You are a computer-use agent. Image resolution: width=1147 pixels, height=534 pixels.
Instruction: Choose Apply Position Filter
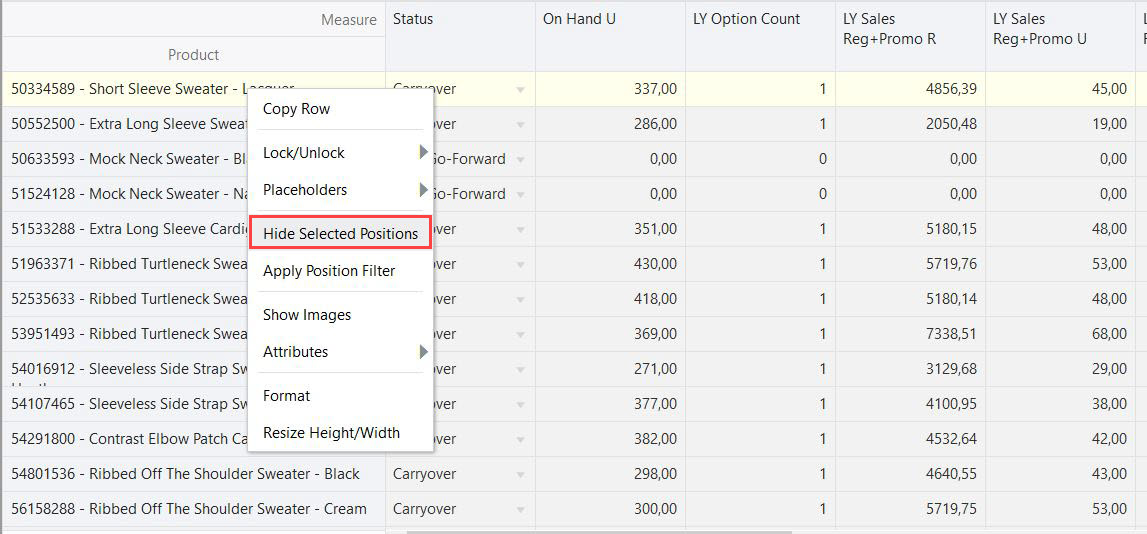341,271
